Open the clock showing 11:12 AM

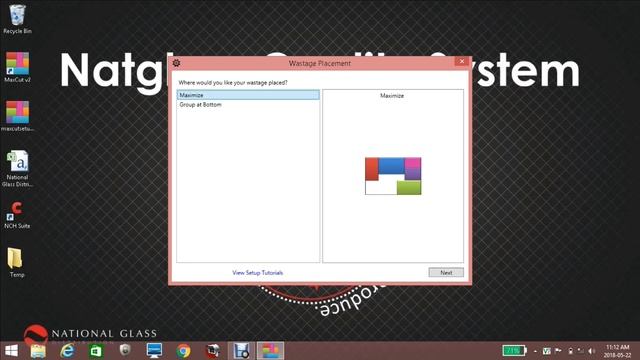[x=617, y=351]
